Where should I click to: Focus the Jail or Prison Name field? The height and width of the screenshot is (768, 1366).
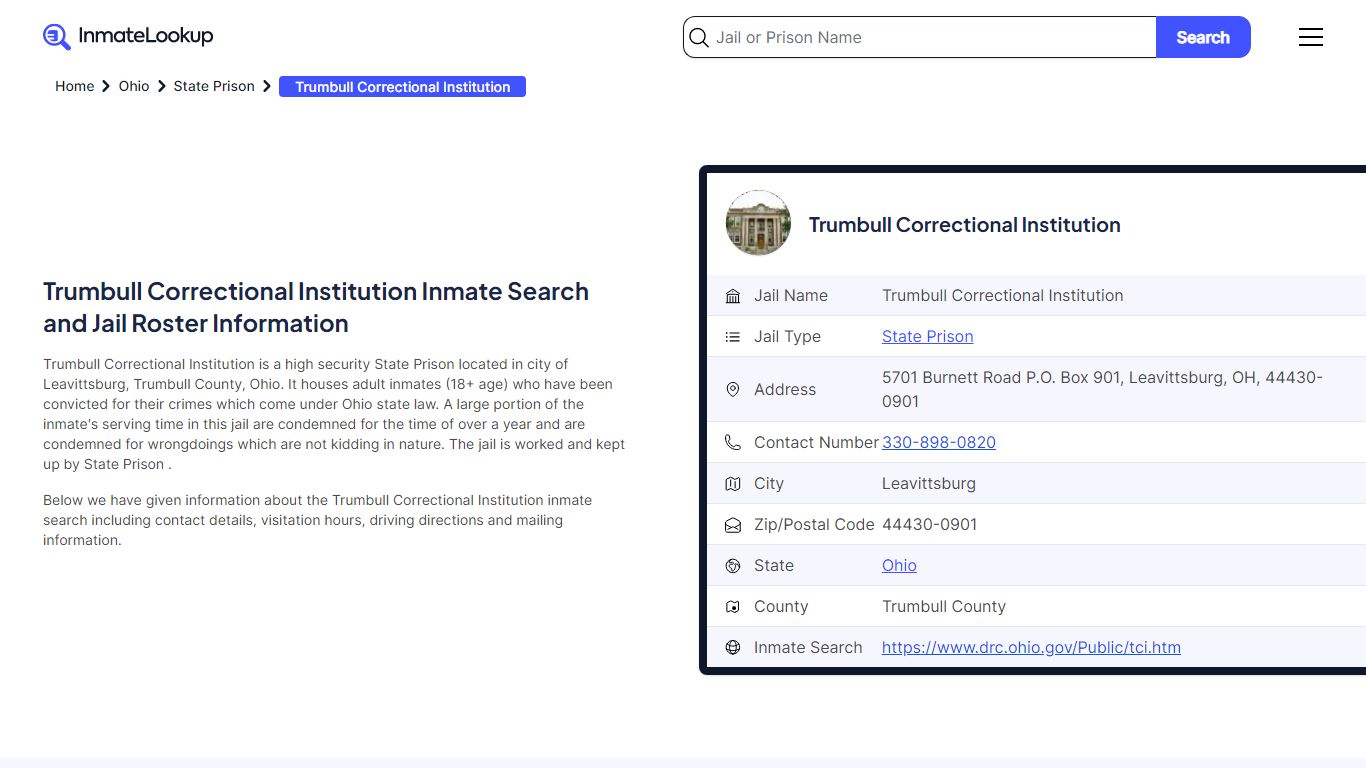(920, 37)
